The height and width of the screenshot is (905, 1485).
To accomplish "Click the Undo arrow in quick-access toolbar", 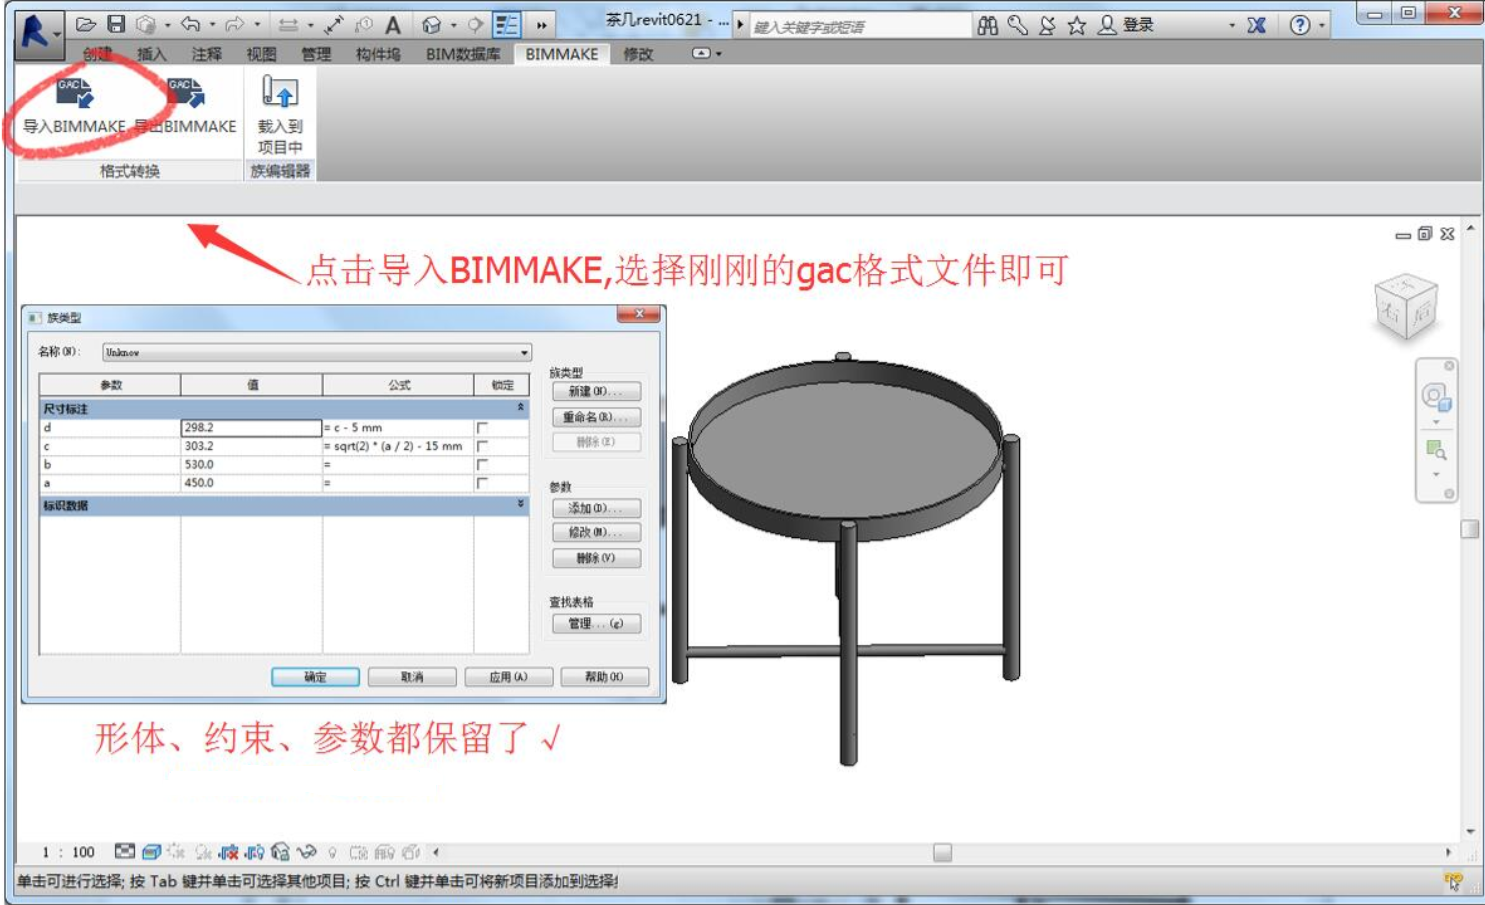I will pyautogui.click(x=190, y=25).
